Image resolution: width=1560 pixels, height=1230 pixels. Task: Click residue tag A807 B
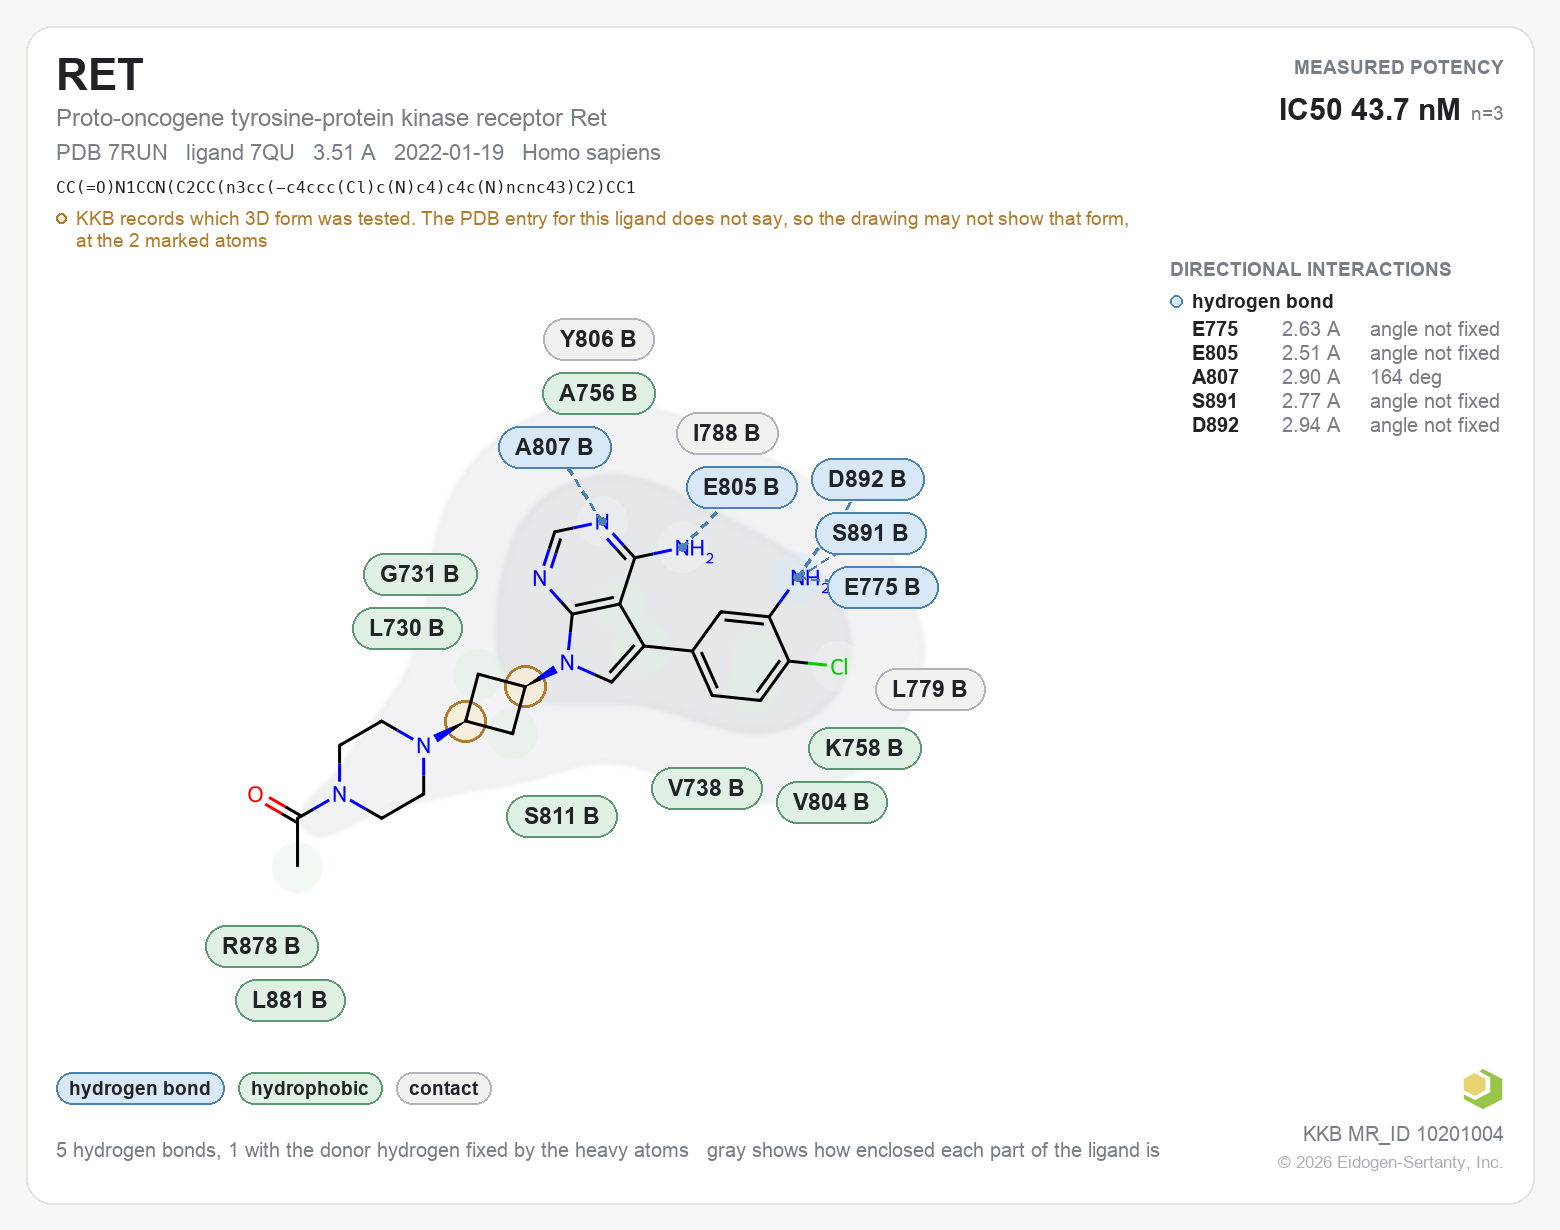(x=554, y=447)
